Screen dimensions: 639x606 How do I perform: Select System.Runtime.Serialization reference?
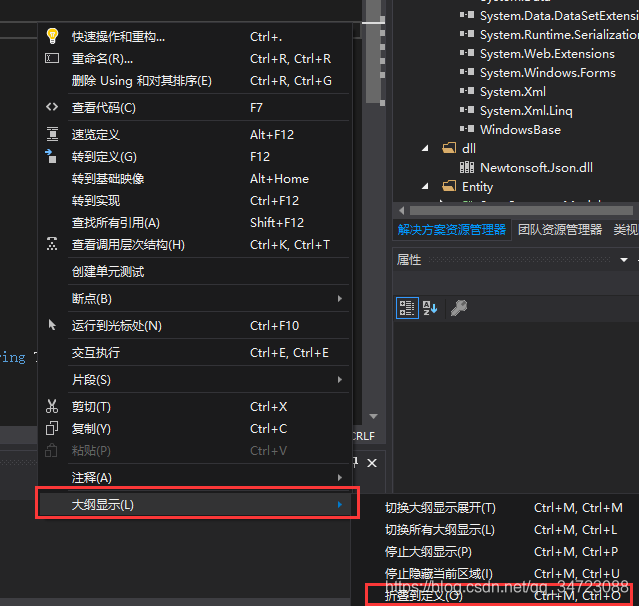pos(559,35)
